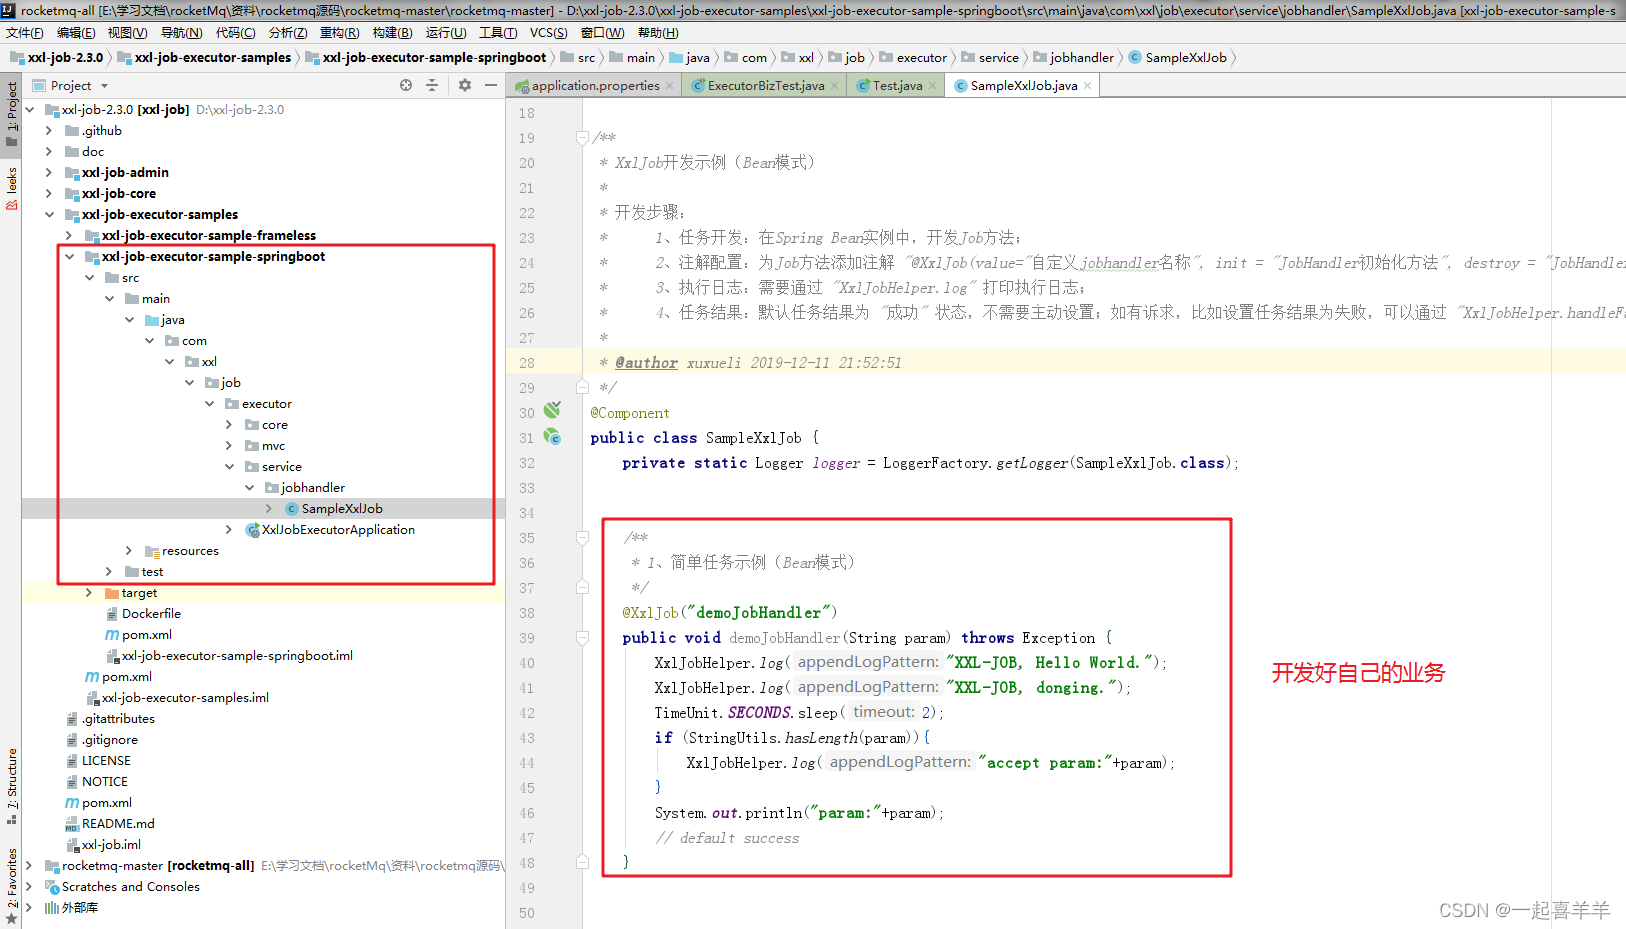Open the 编辑(E) menu
This screenshot has height=929, width=1626.
[x=76, y=33]
